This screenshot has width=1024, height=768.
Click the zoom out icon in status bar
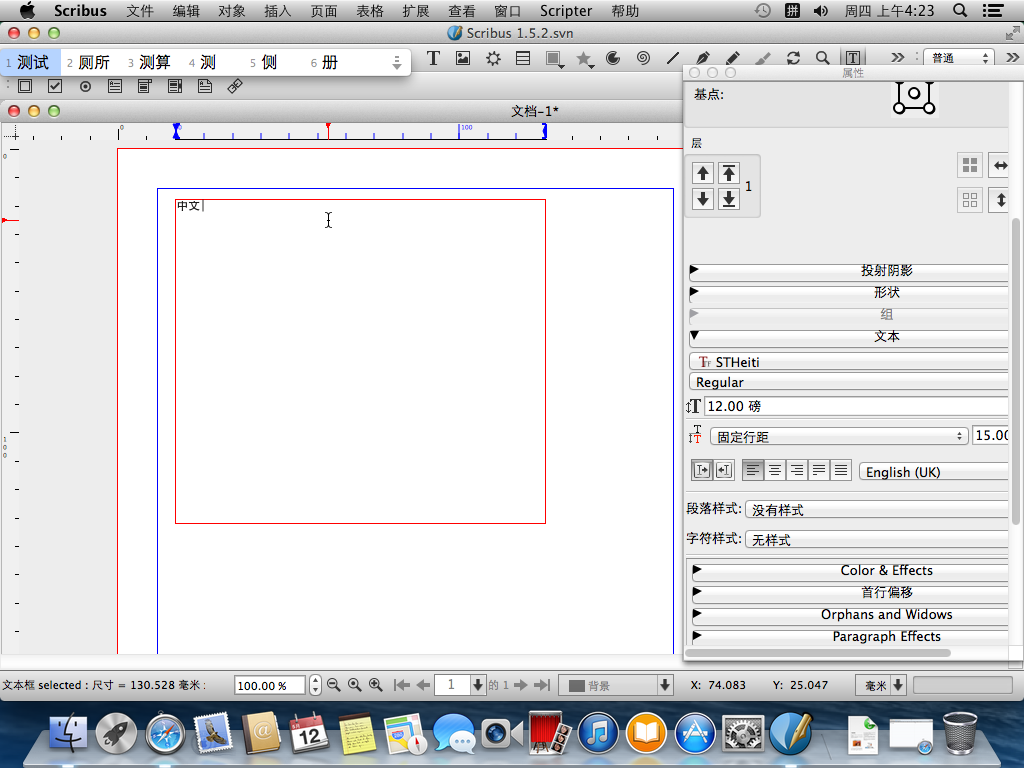point(334,685)
